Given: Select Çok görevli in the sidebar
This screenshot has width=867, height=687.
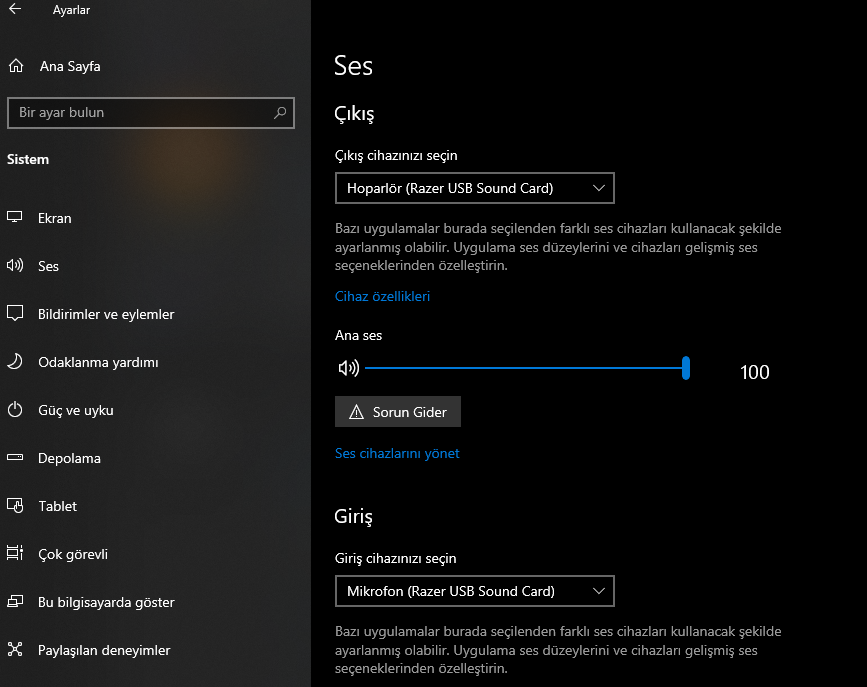Looking at the screenshot, I should tap(72, 554).
